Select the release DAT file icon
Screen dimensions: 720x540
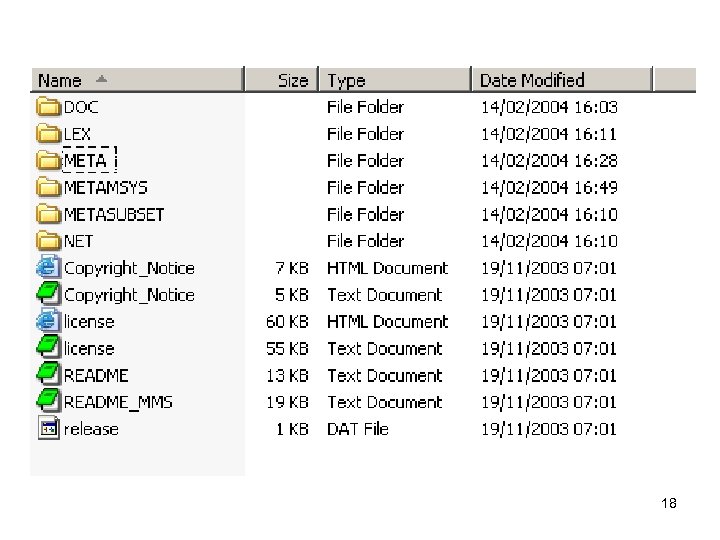pyautogui.click(x=48, y=429)
